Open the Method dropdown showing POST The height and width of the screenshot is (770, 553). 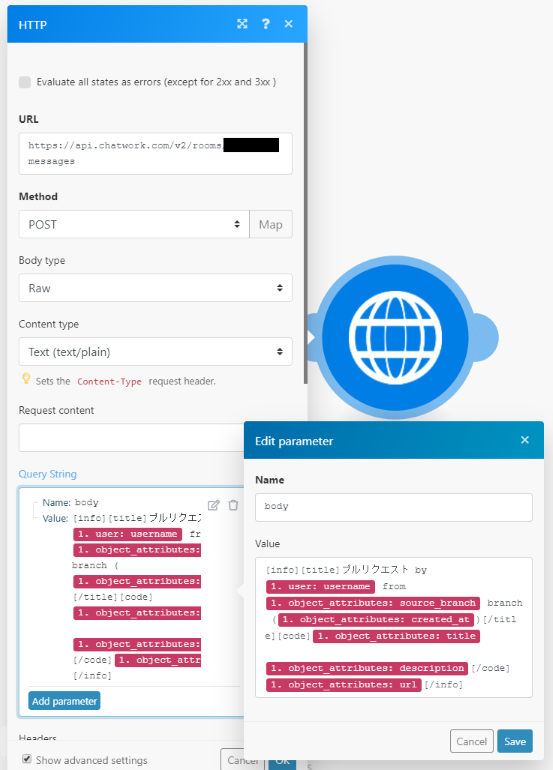click(134, 224)
